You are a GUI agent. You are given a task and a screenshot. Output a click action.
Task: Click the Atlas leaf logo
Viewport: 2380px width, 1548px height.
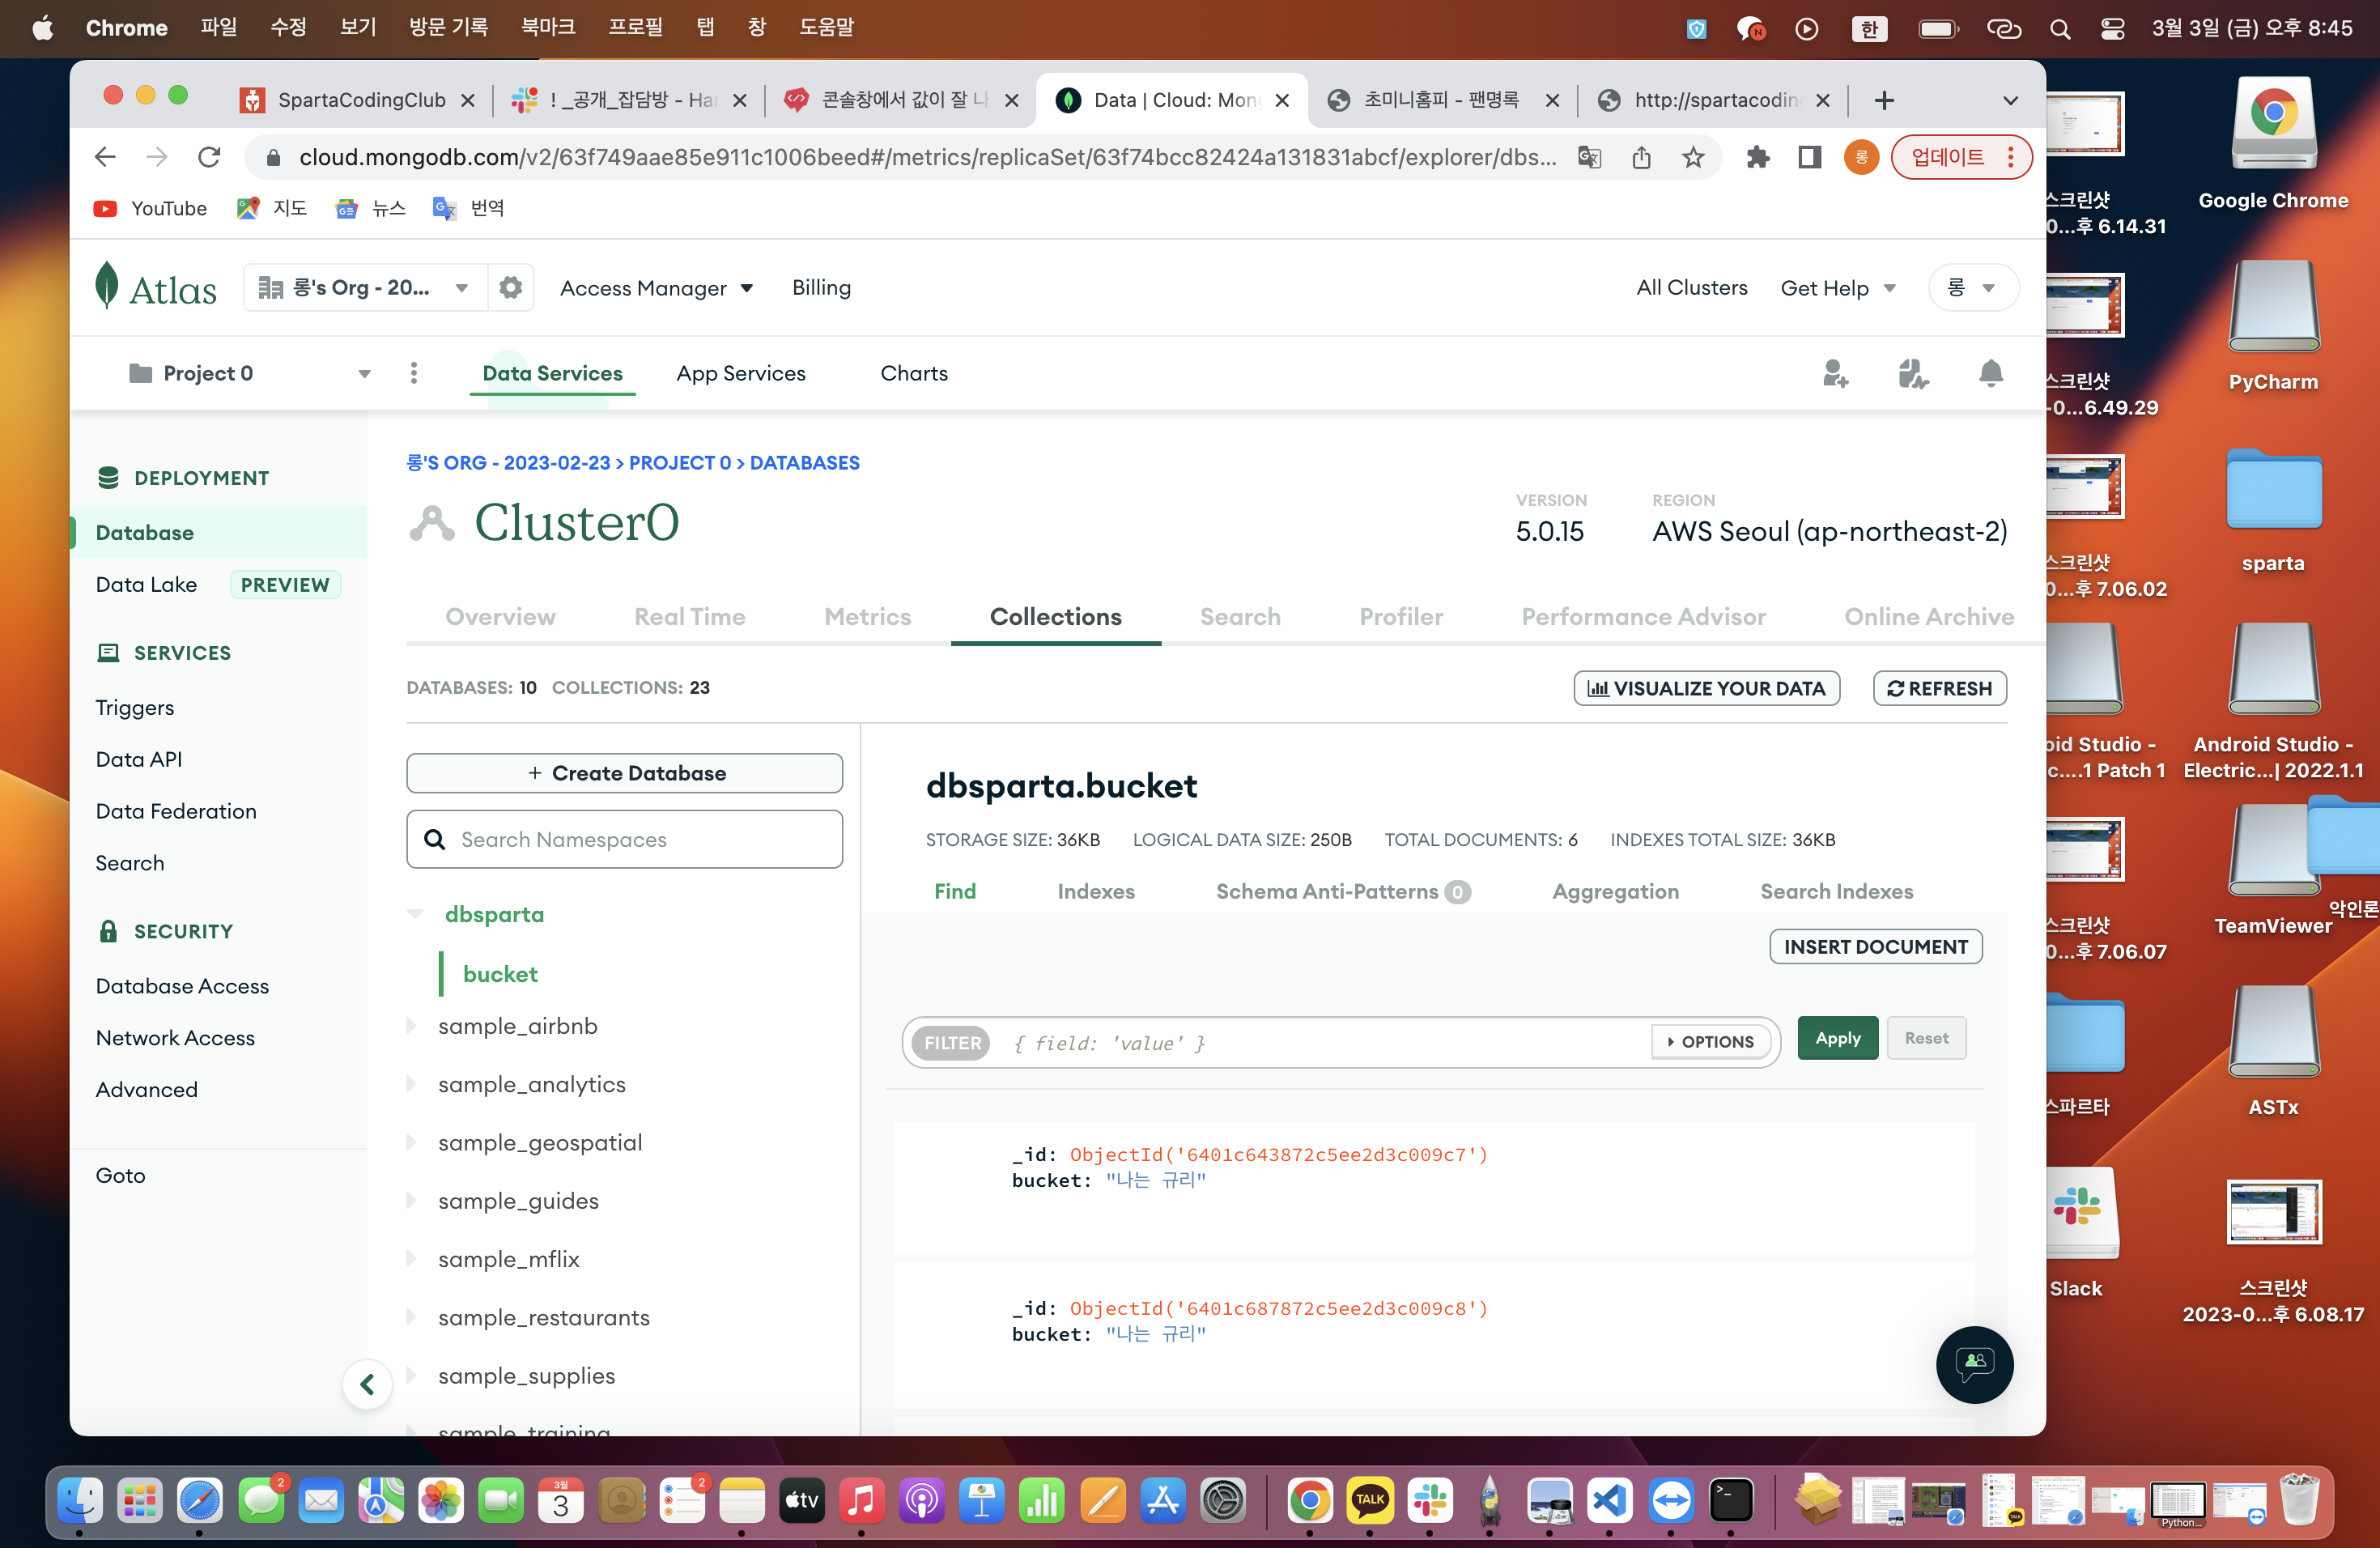[x=106, y=286]
